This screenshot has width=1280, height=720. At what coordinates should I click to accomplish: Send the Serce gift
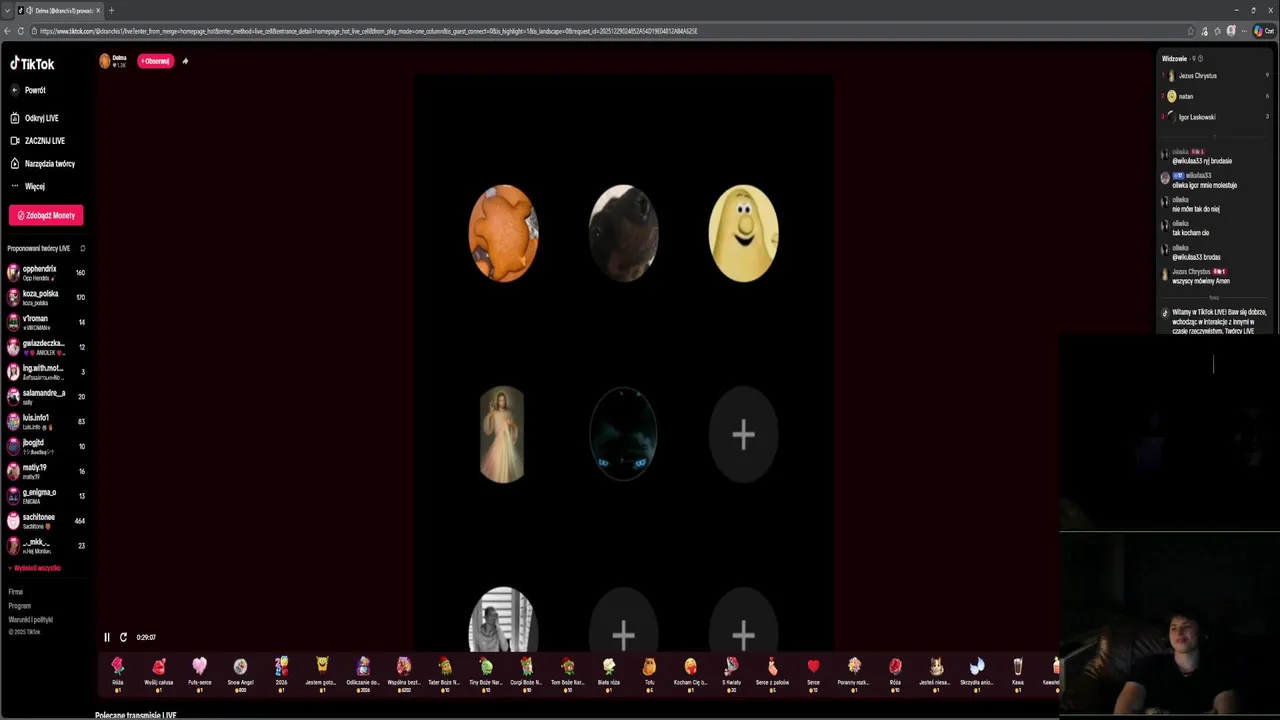813,673
